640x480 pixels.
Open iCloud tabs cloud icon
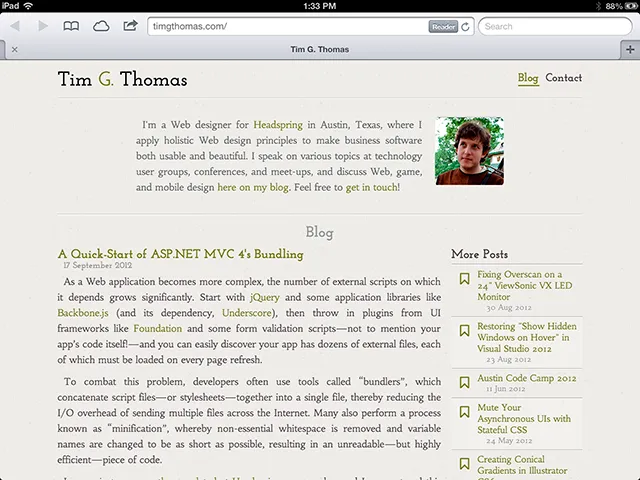coord(101,27)
